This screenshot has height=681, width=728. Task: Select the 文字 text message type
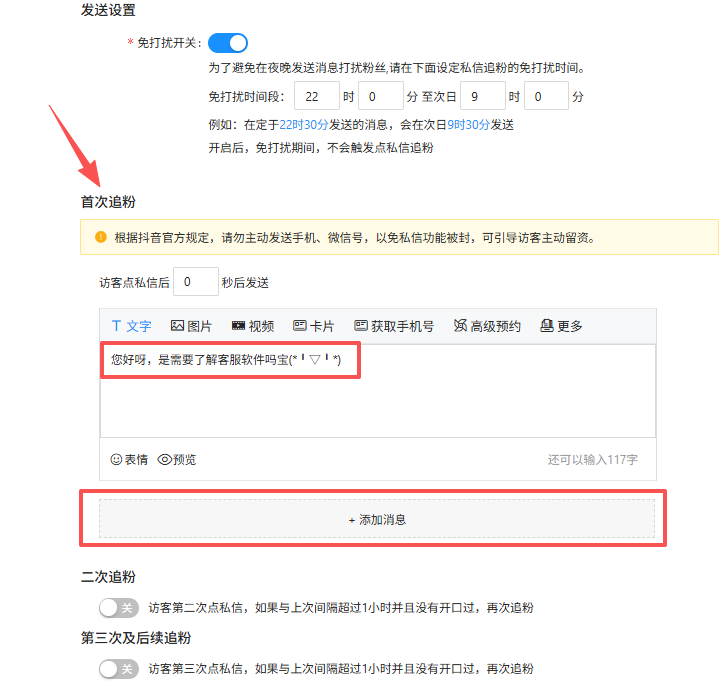tap(131, 326)
